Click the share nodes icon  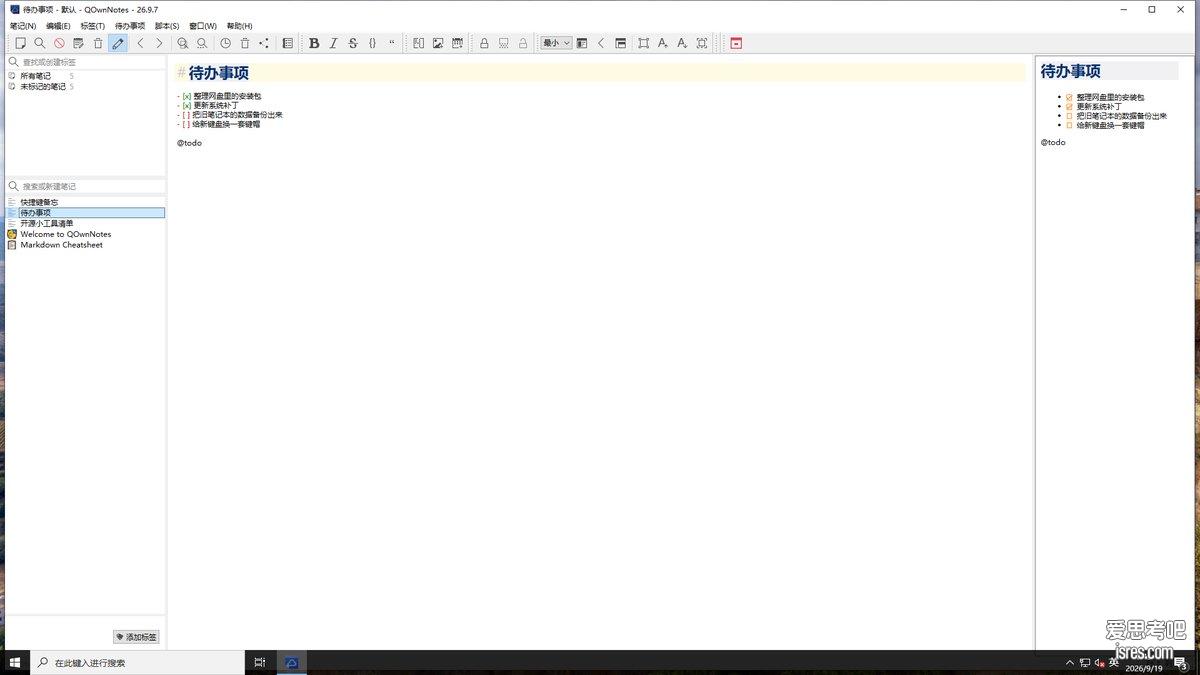tap(264, 43)
